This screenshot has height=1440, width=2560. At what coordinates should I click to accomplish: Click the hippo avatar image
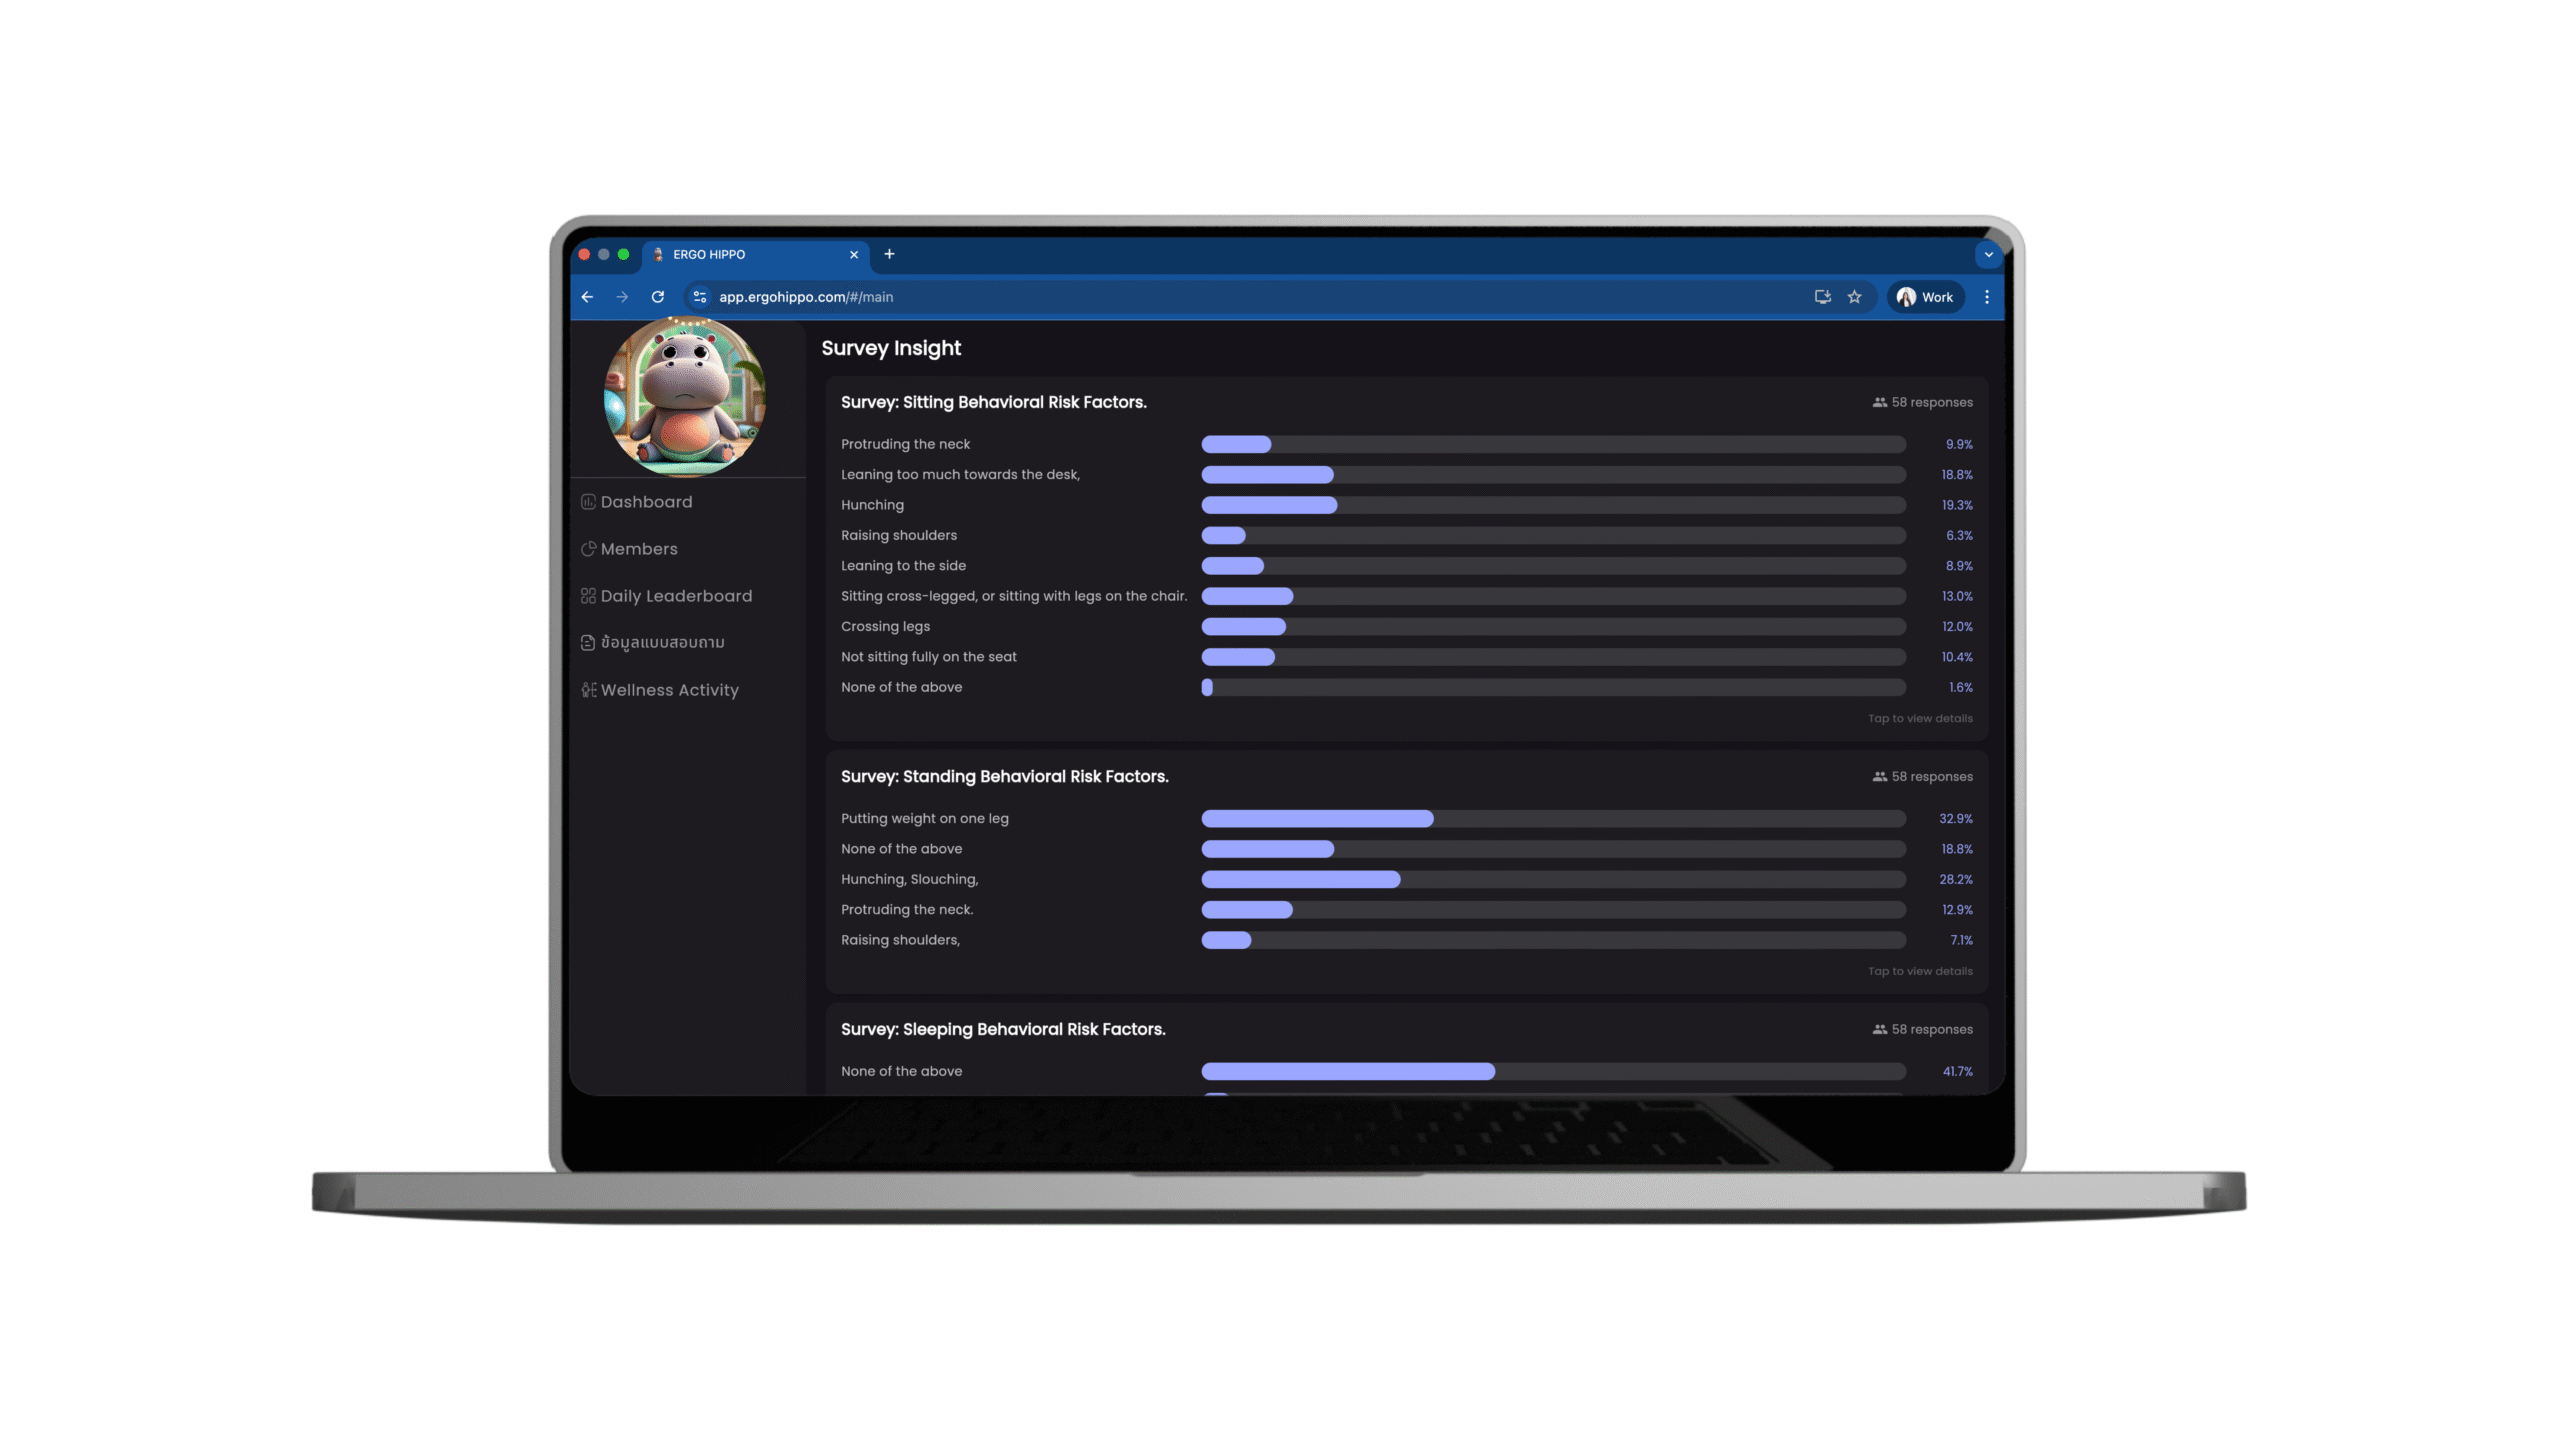pyautogui.click(x=685, y=397)
